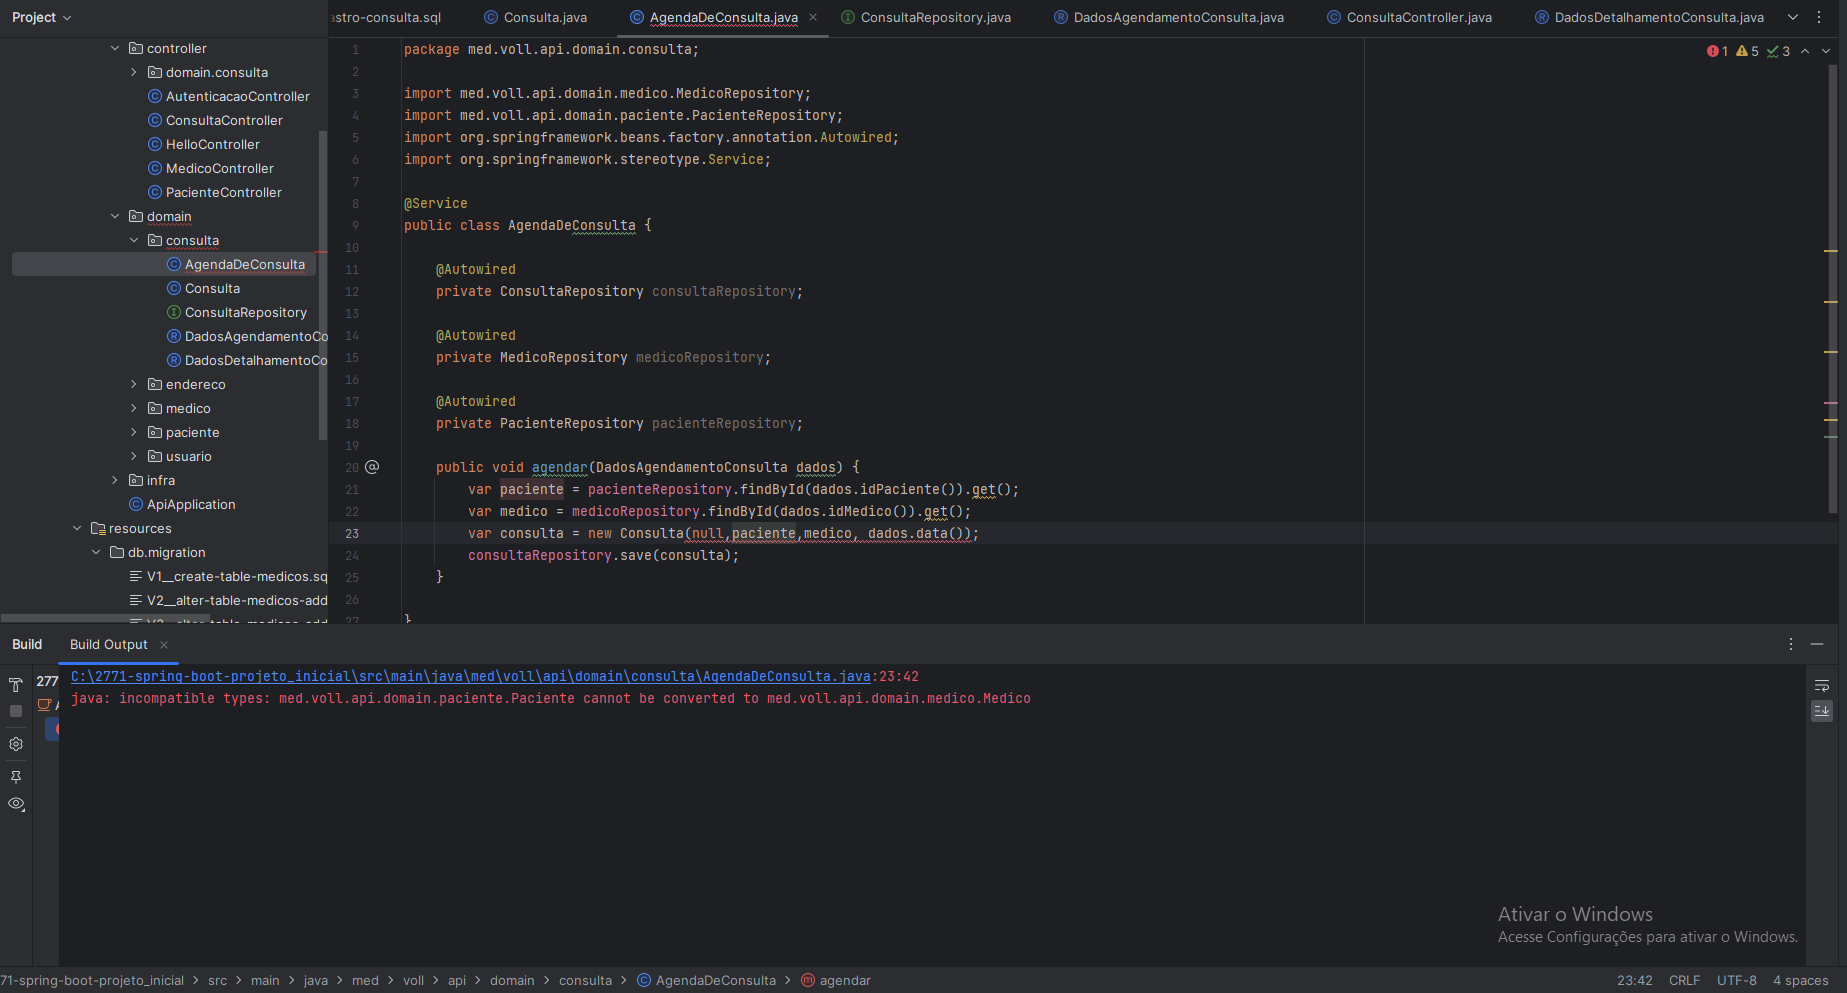Screen dimensions: 1847x993
Task: Switch to DadosDetalhamentoConsulta.java tab
Action: tap(1649, 17)
